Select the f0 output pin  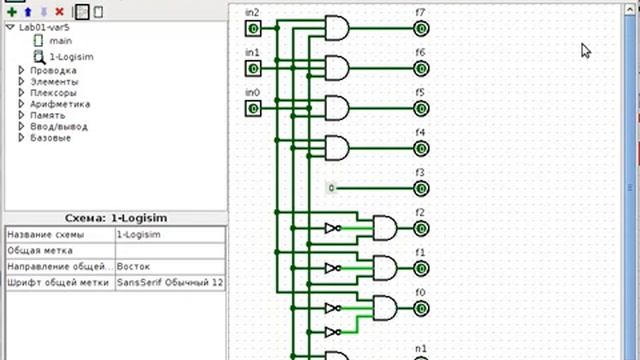421,309
